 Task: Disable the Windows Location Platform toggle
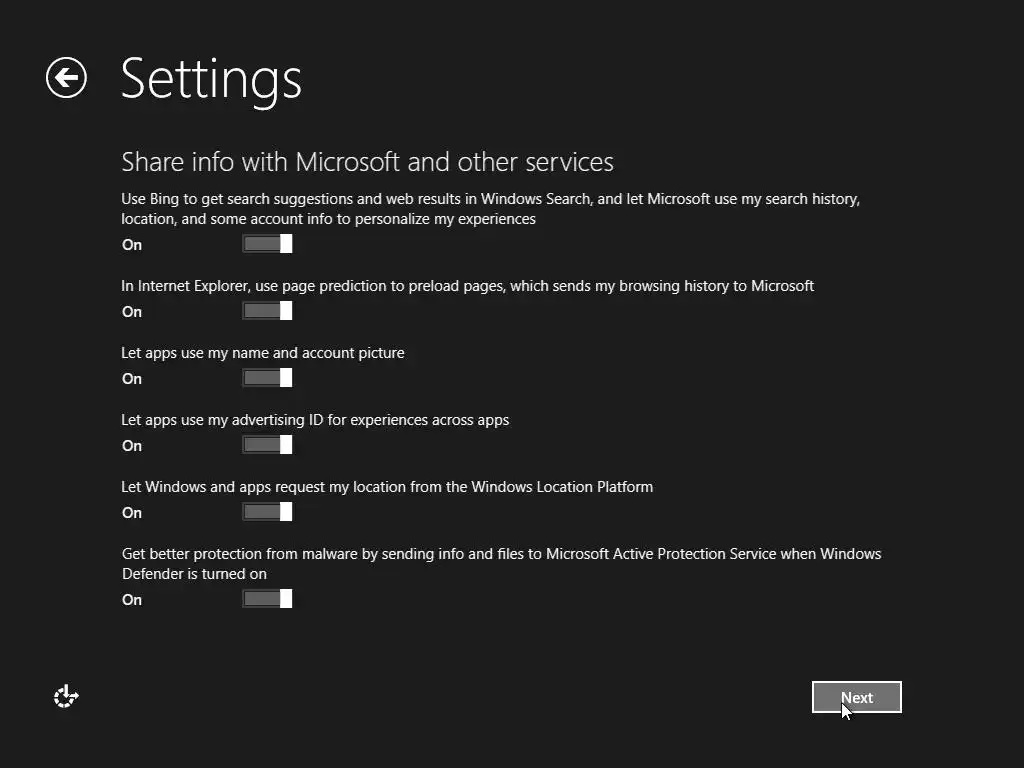(267, 512)
